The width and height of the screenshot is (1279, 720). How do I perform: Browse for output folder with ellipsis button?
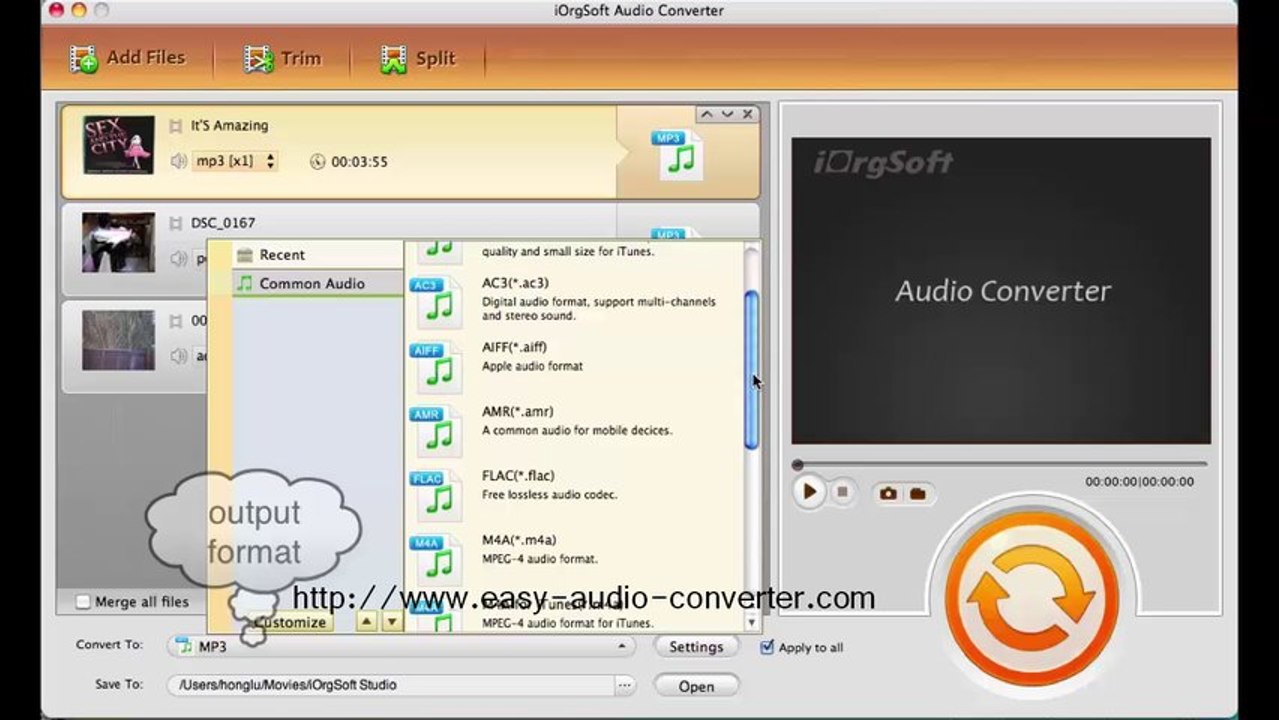coord(626,685)
